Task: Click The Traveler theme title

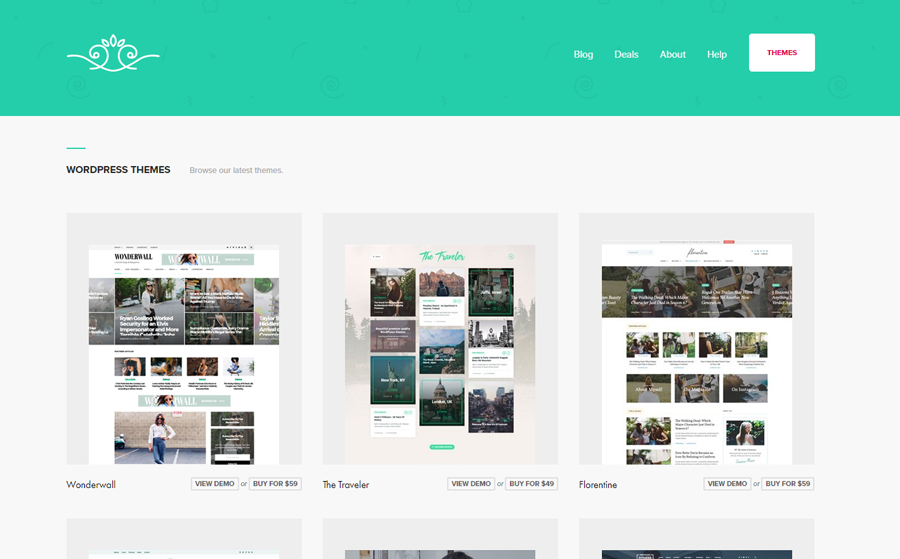Action: [x=345, y=485]
